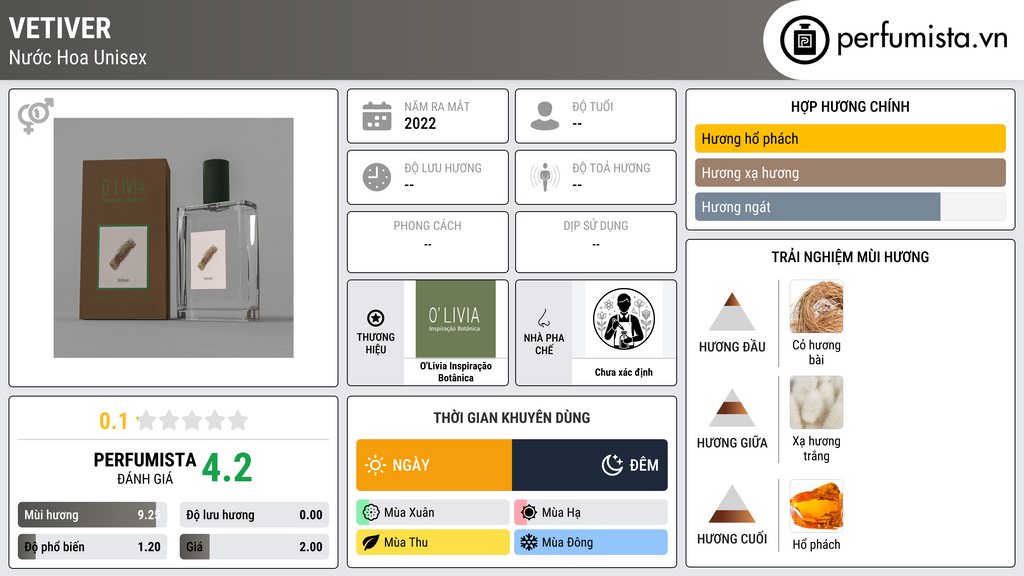Click the Giá 2.00 score bar

(254, 547)
